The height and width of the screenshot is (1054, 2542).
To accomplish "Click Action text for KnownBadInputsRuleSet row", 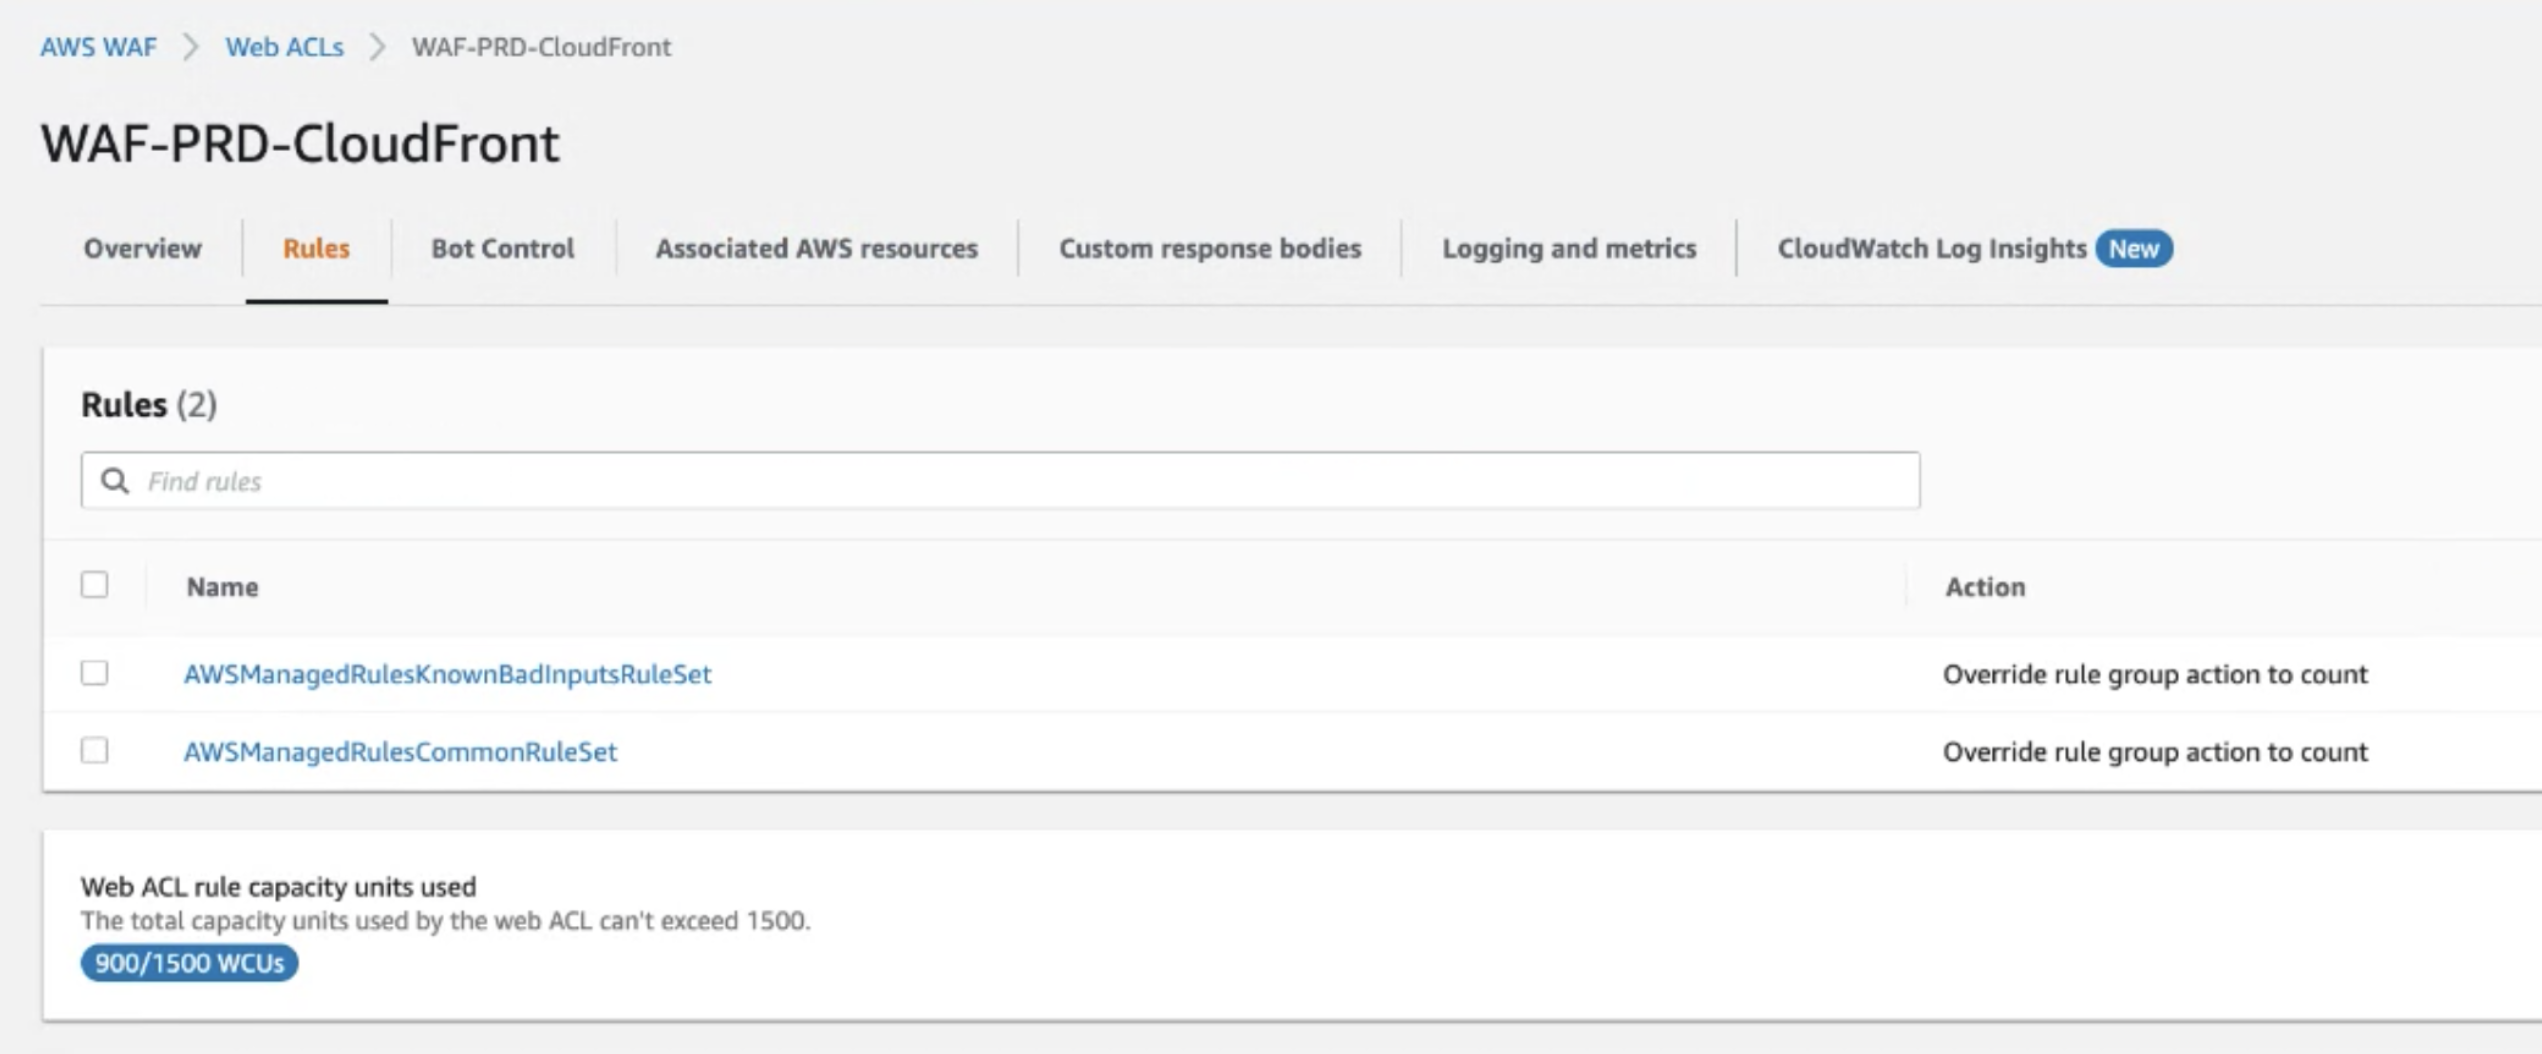I will point(2155,674).
